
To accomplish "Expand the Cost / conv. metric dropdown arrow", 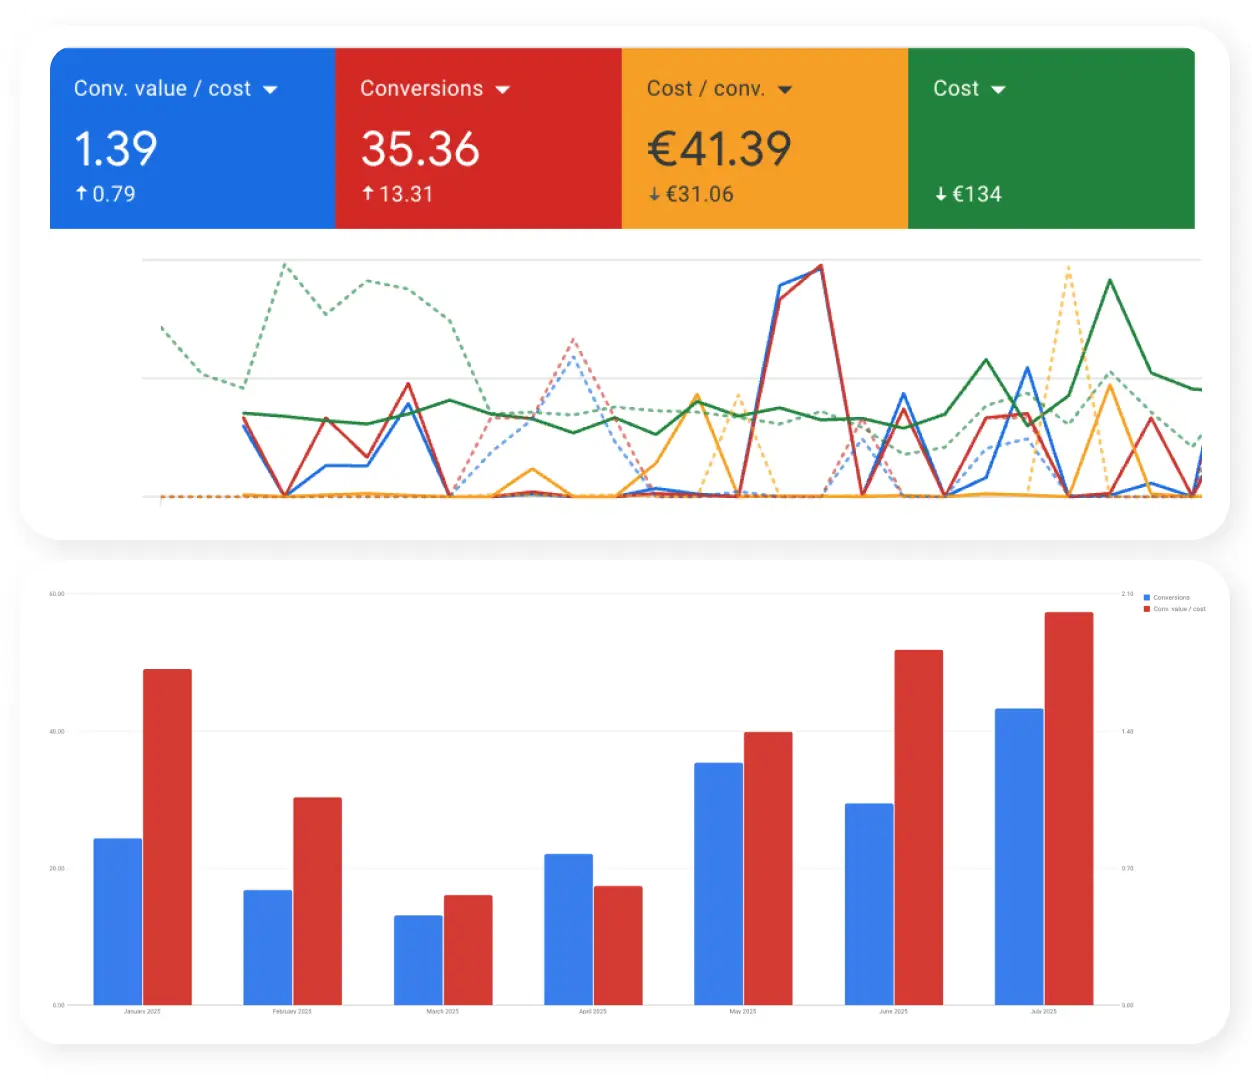I will pos(785,90).
